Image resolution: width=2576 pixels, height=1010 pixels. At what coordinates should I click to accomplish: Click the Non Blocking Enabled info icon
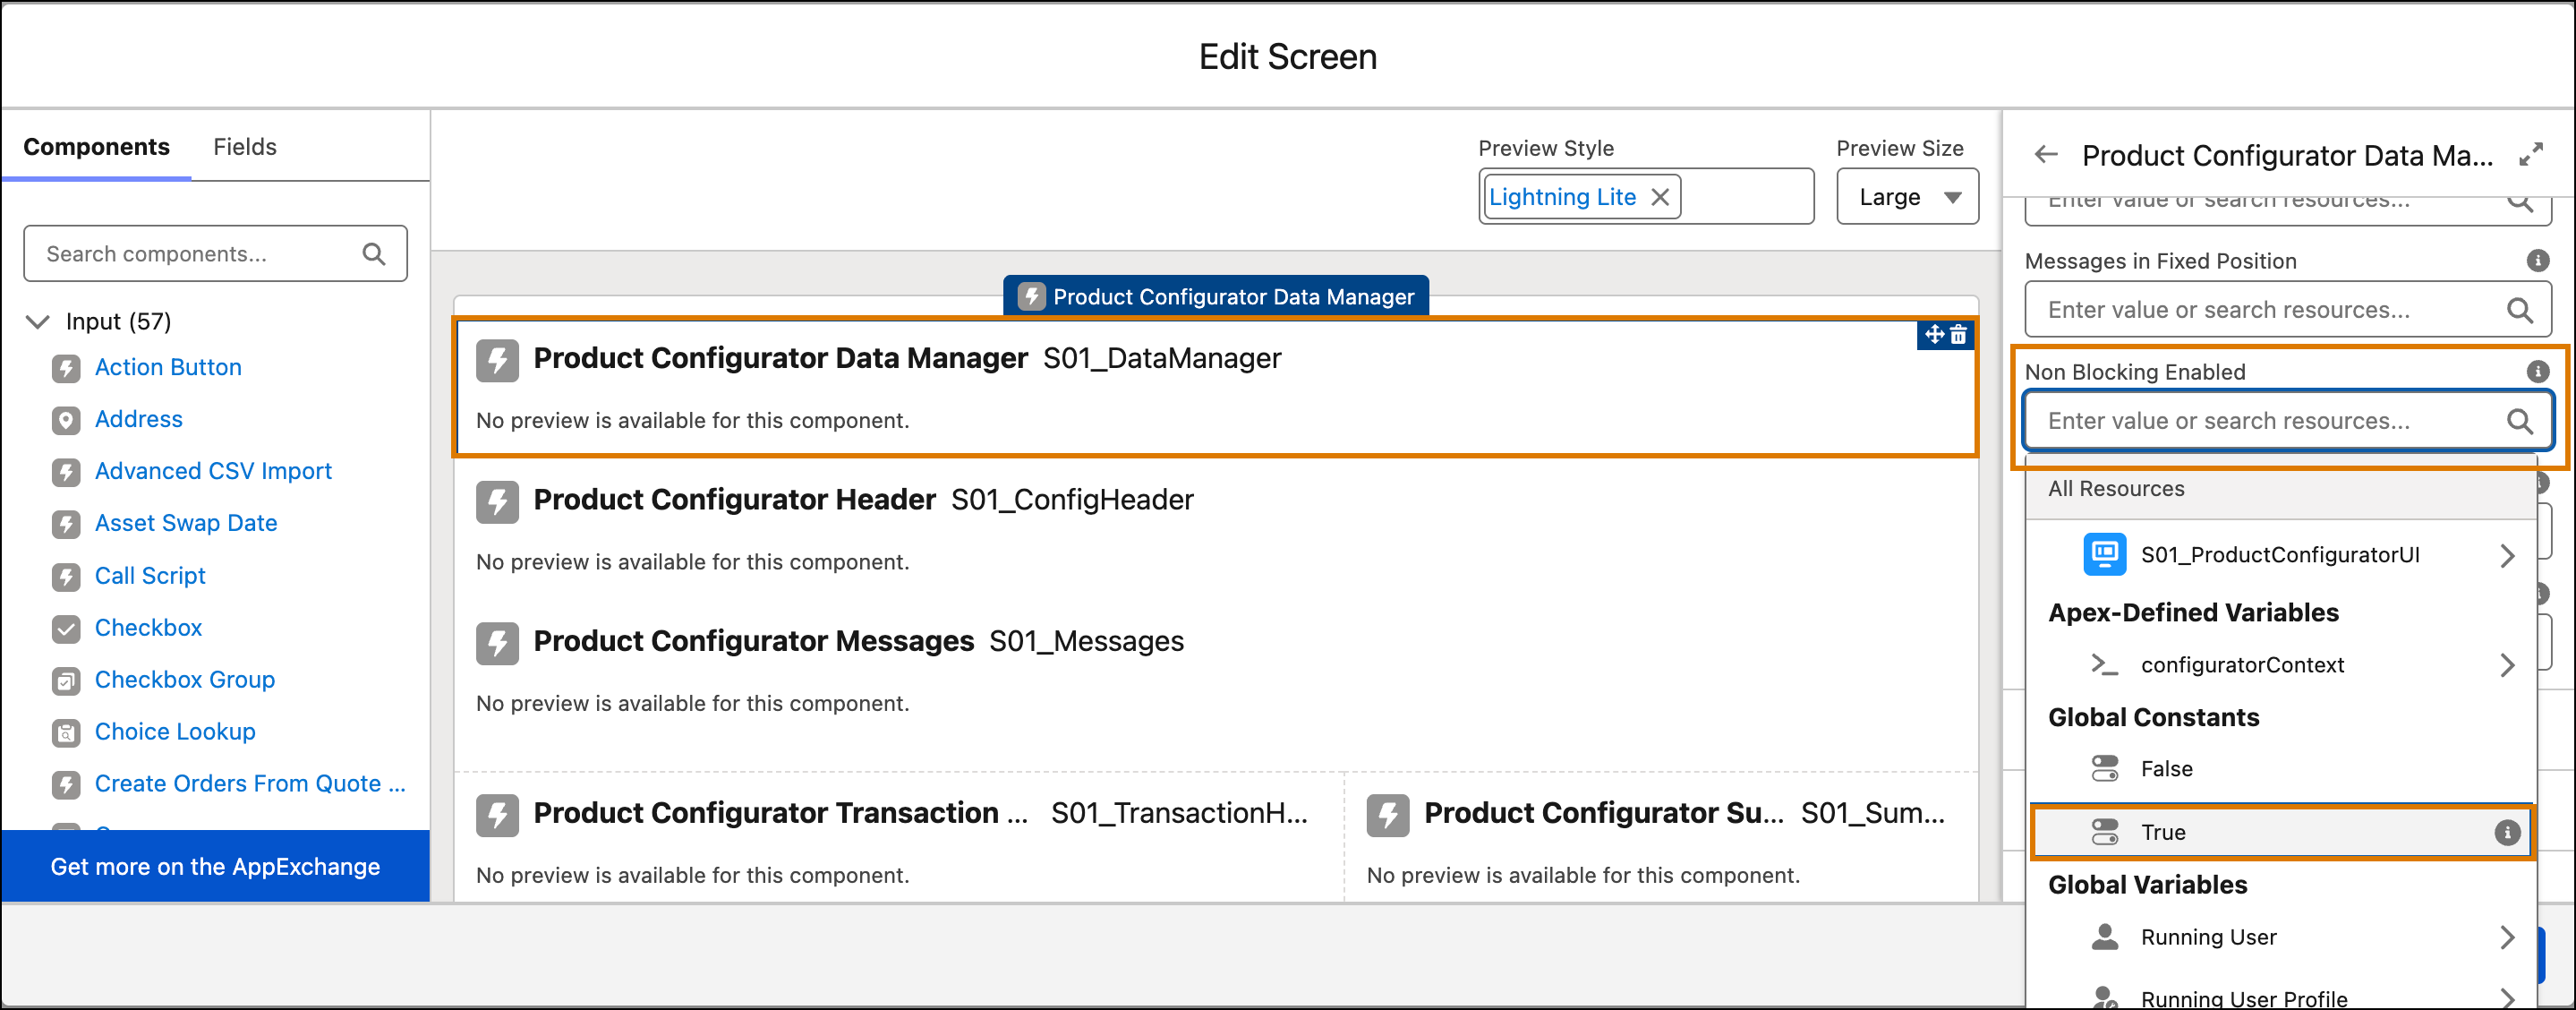coord(2537,372)
